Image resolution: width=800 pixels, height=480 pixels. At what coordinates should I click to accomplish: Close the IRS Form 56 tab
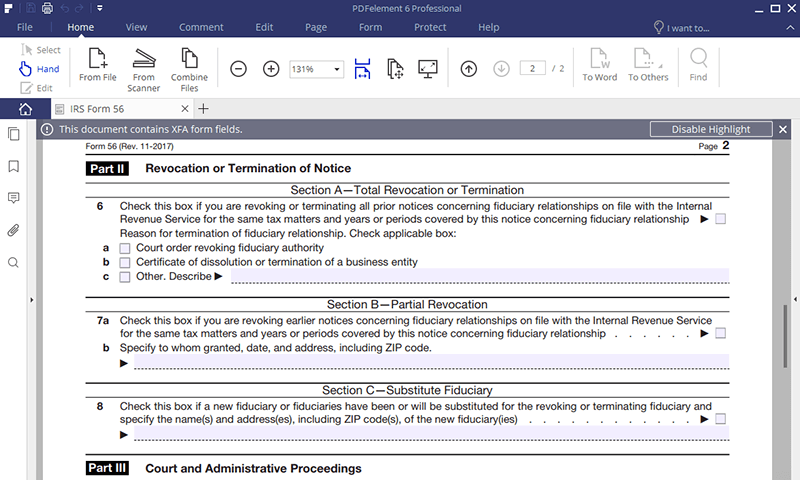pos(185,109)
